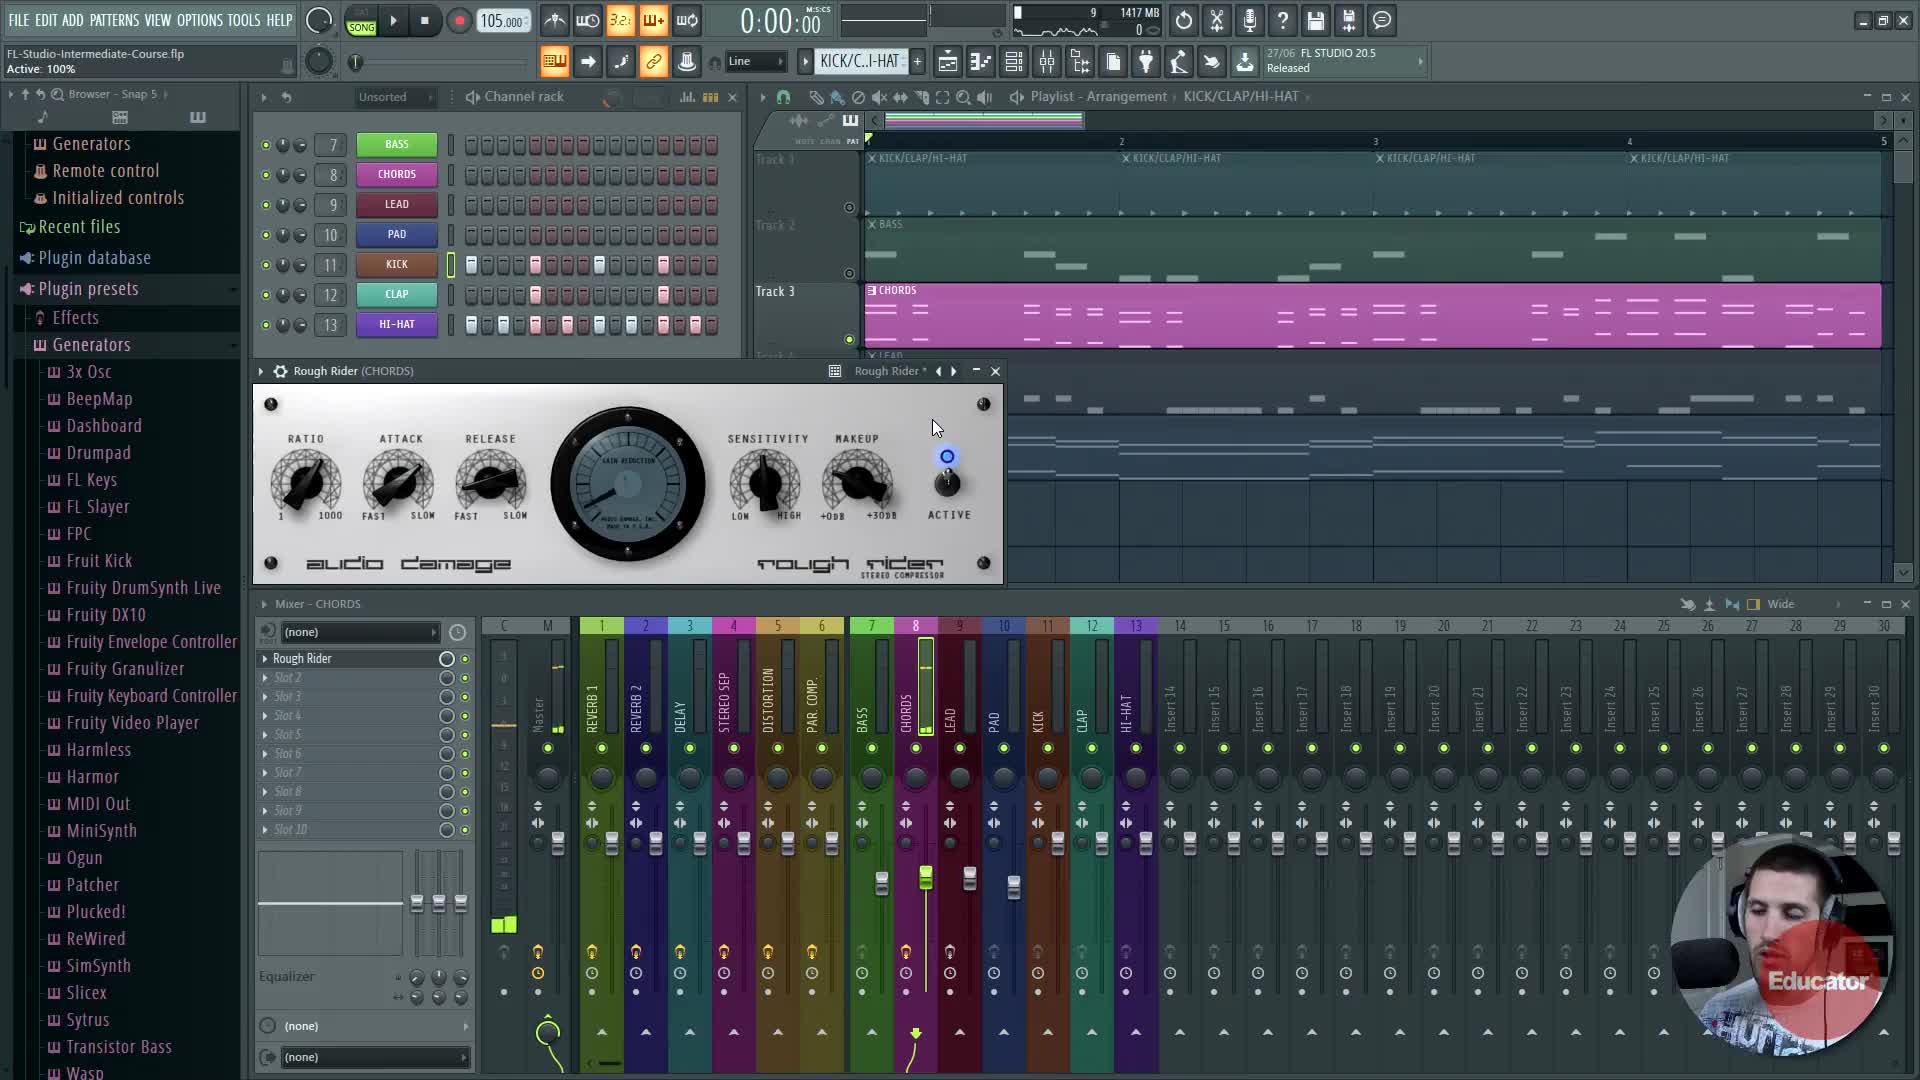Viewport: 1920px width, 1080px height.
Task: Select the CHORDS channel button
Action: [396, 174]
